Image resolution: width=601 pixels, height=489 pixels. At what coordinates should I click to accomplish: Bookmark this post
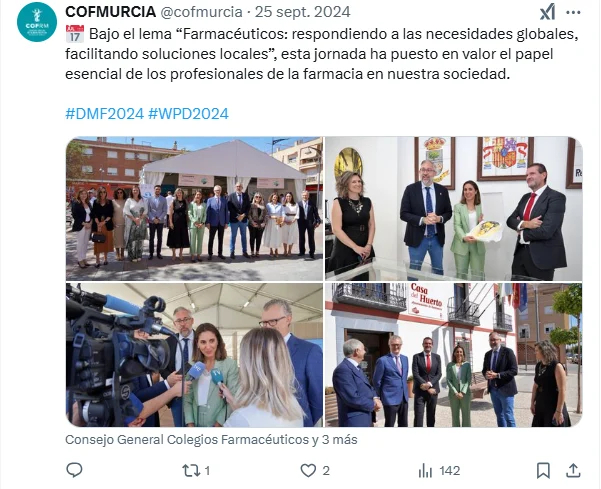(x=543, y=470)
